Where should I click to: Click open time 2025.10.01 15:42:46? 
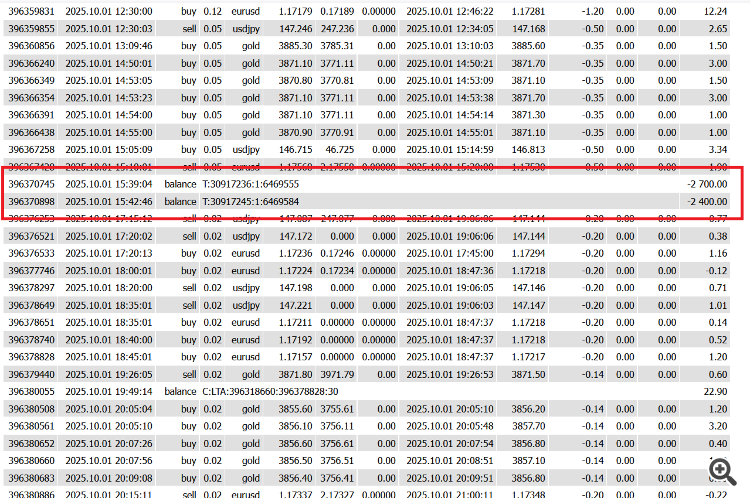point(109,201)
